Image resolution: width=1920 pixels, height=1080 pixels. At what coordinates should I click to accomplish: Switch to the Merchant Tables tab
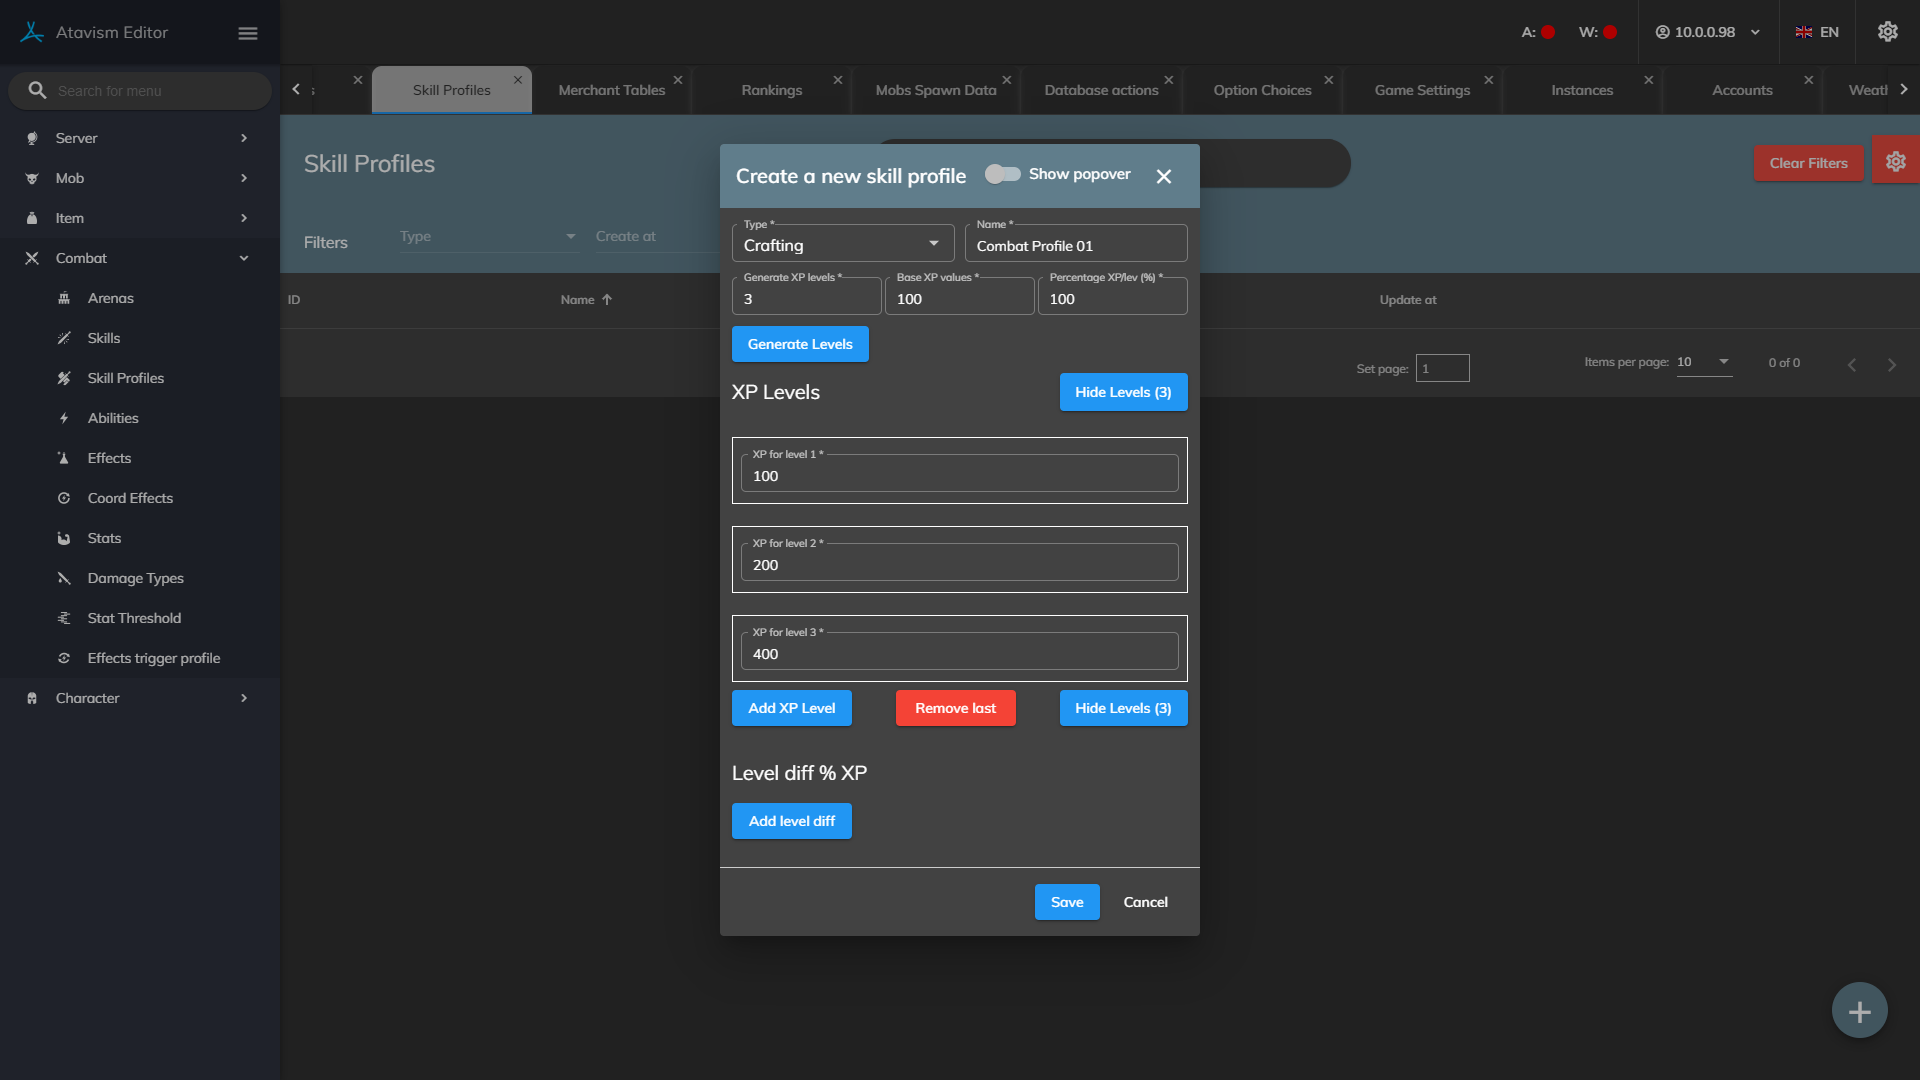tap(611, 90)
